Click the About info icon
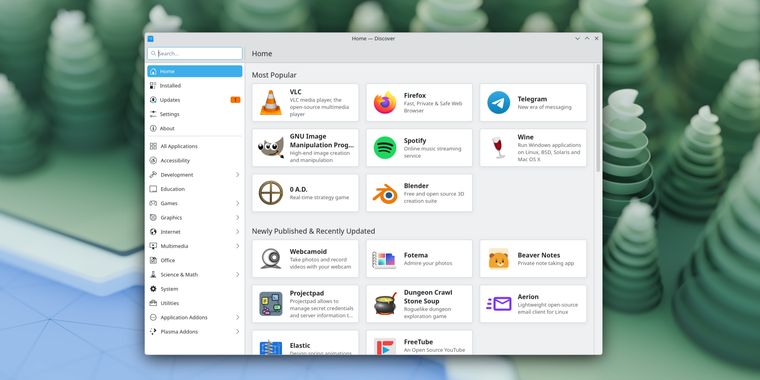 tap(153, 128)
